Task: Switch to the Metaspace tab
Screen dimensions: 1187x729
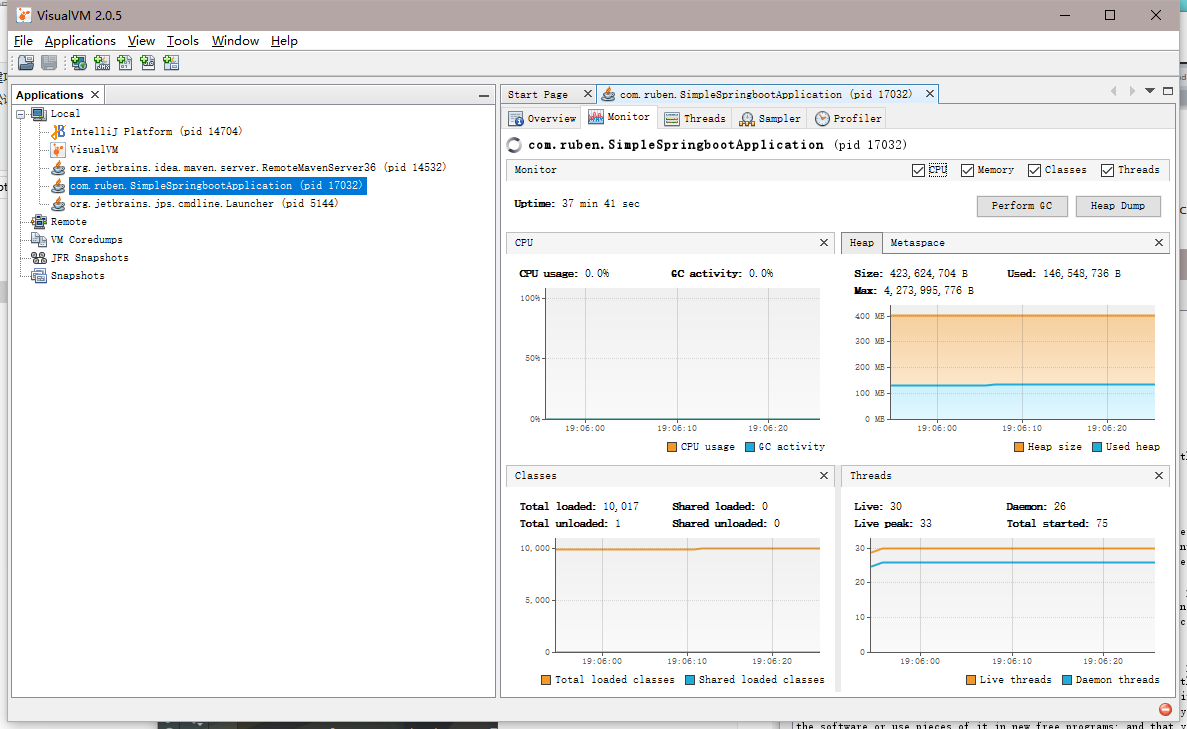Action: pos(917,243)
